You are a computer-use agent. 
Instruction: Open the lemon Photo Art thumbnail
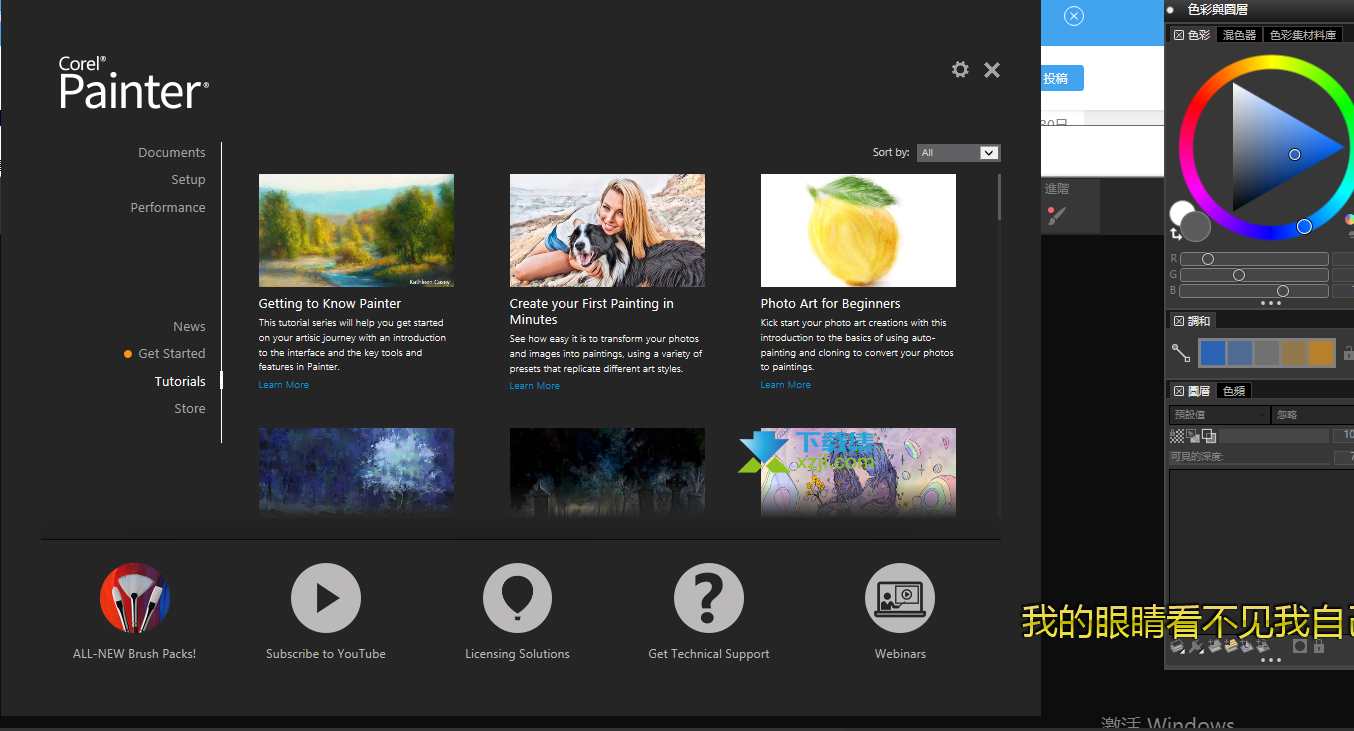[858, 230]
